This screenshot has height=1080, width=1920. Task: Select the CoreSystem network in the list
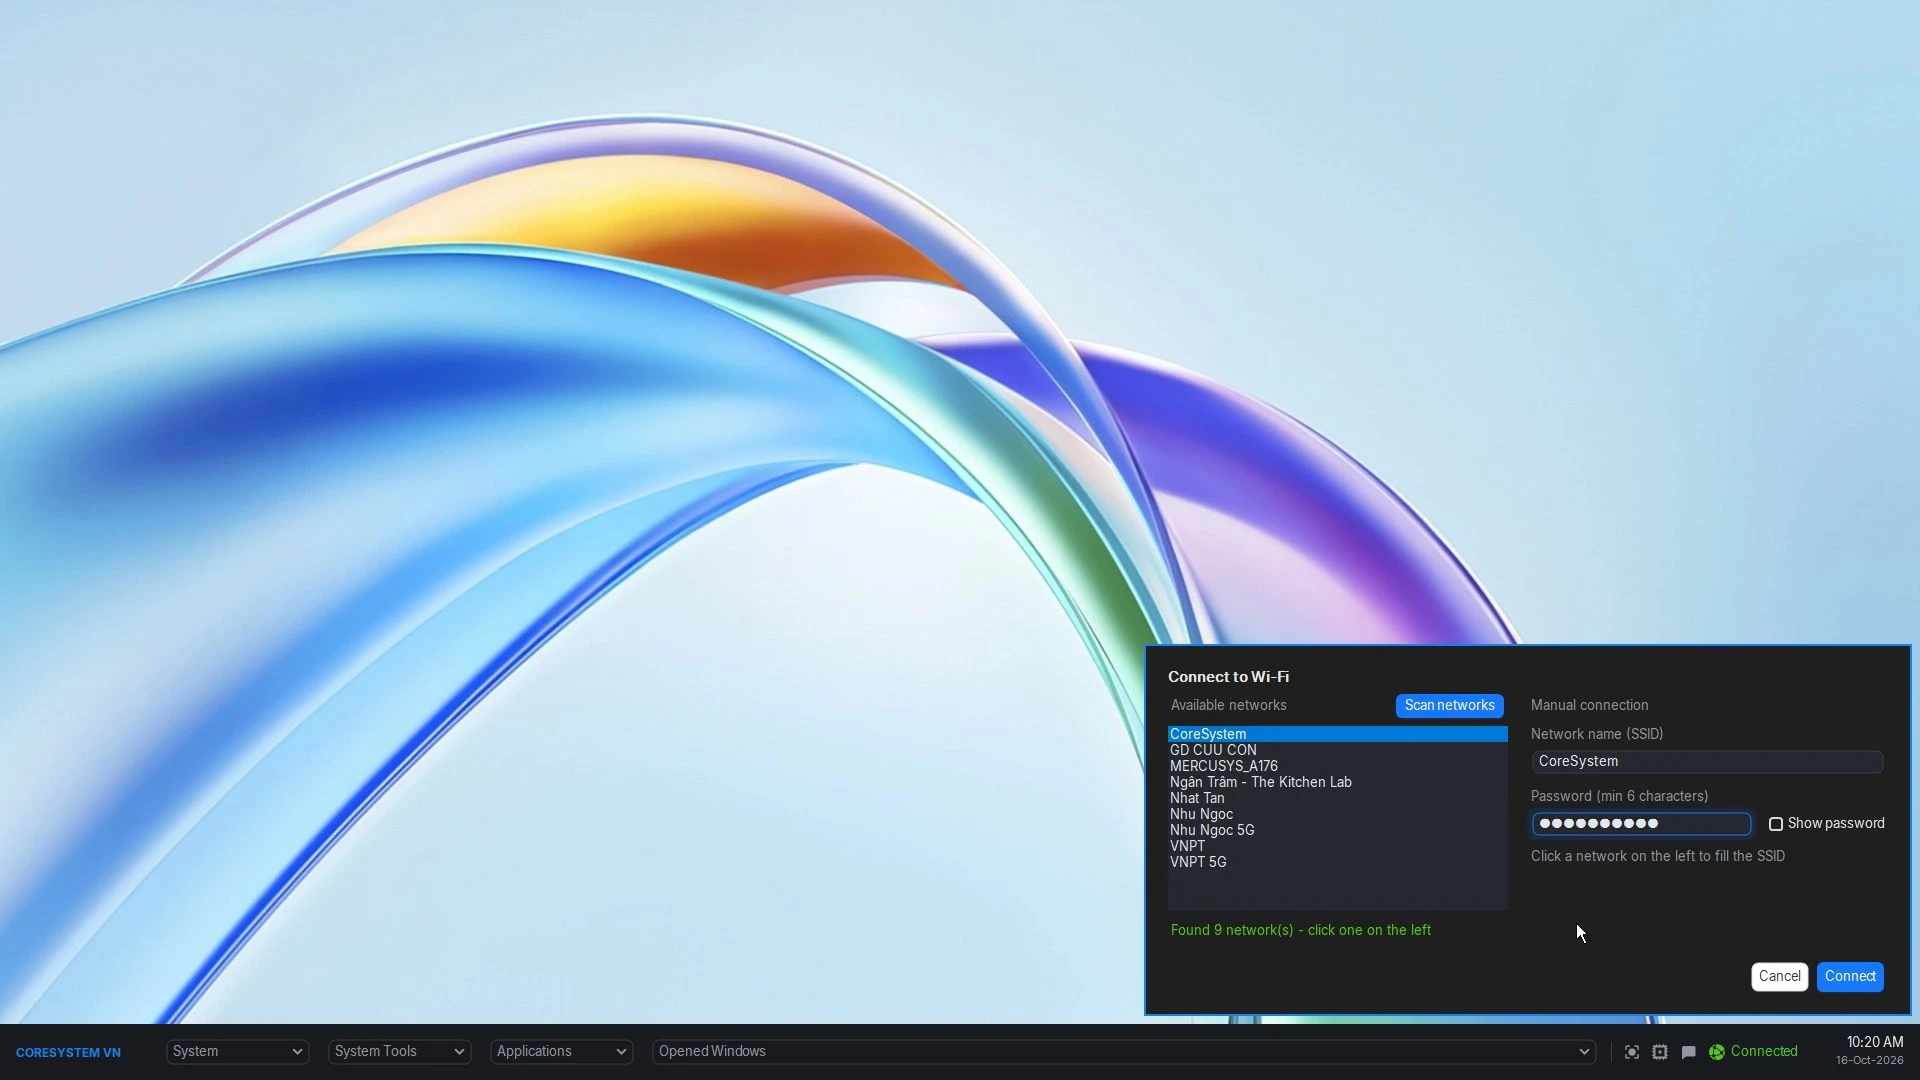[x=1337, y=734]
